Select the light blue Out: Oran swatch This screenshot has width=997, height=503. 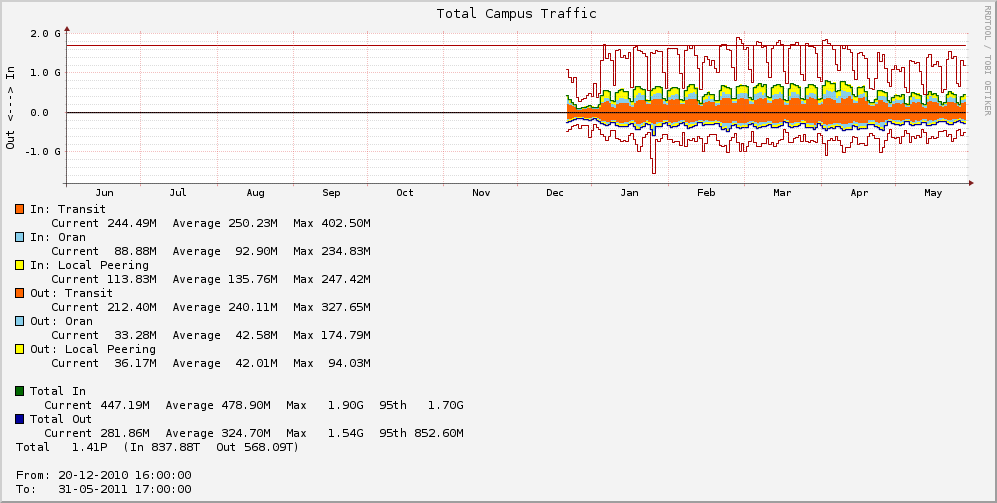tap(20, 321)
